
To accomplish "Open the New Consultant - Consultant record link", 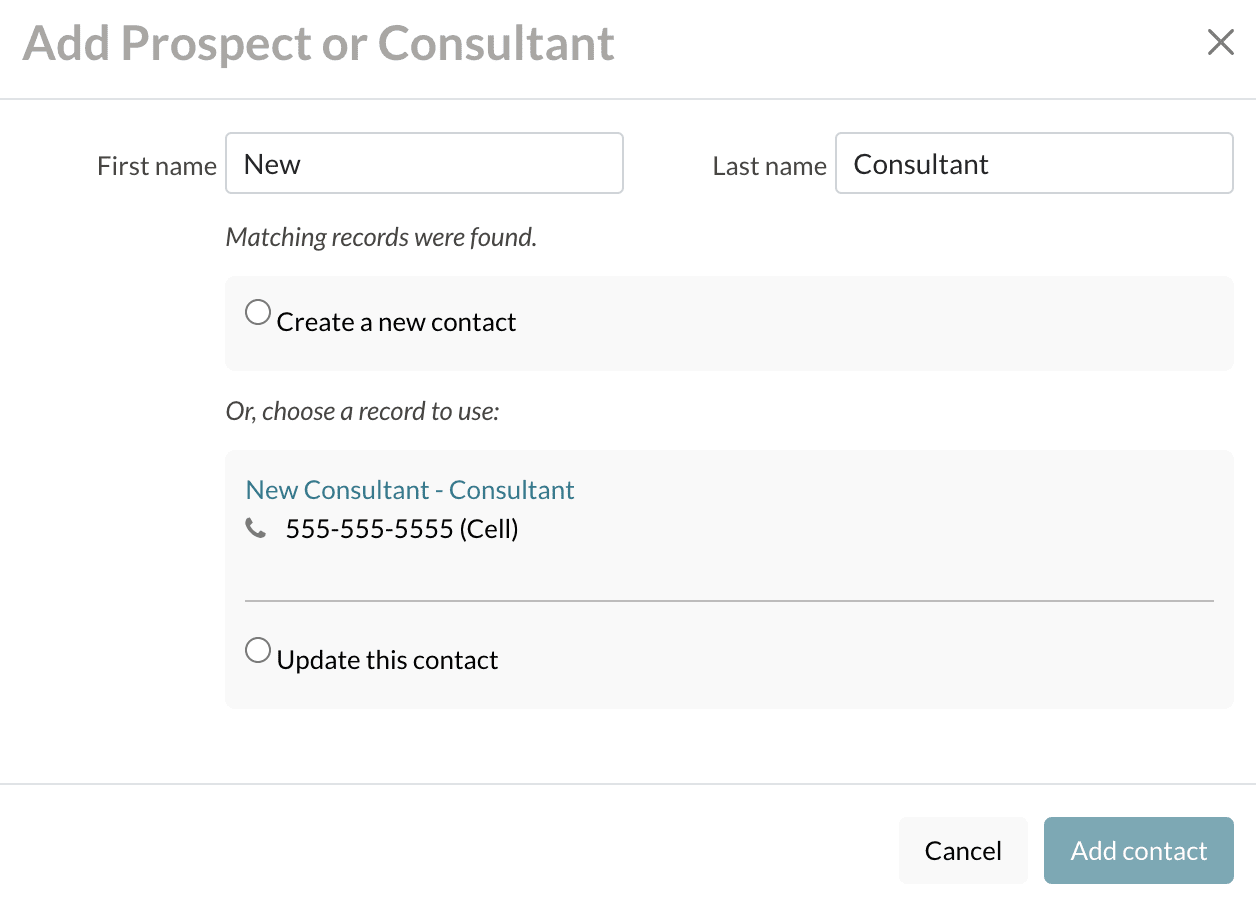I will pos(410,490).
